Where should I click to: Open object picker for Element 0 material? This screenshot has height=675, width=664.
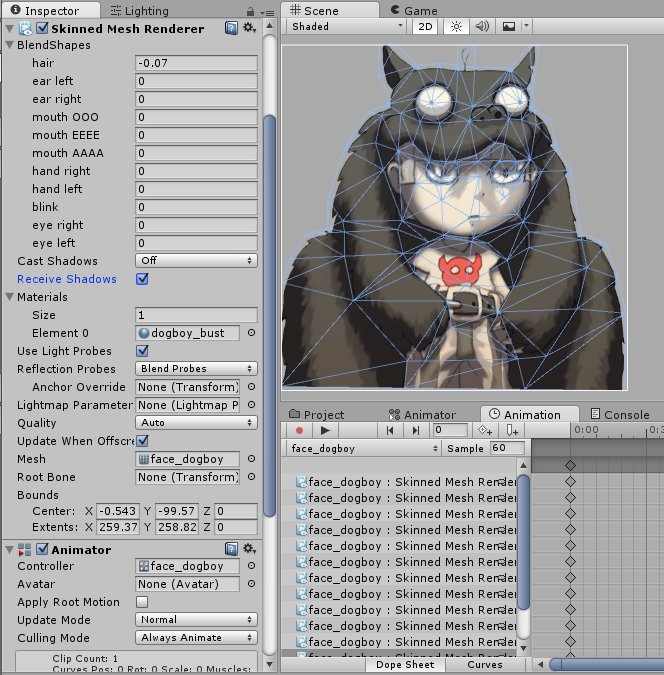pos(251,333)
